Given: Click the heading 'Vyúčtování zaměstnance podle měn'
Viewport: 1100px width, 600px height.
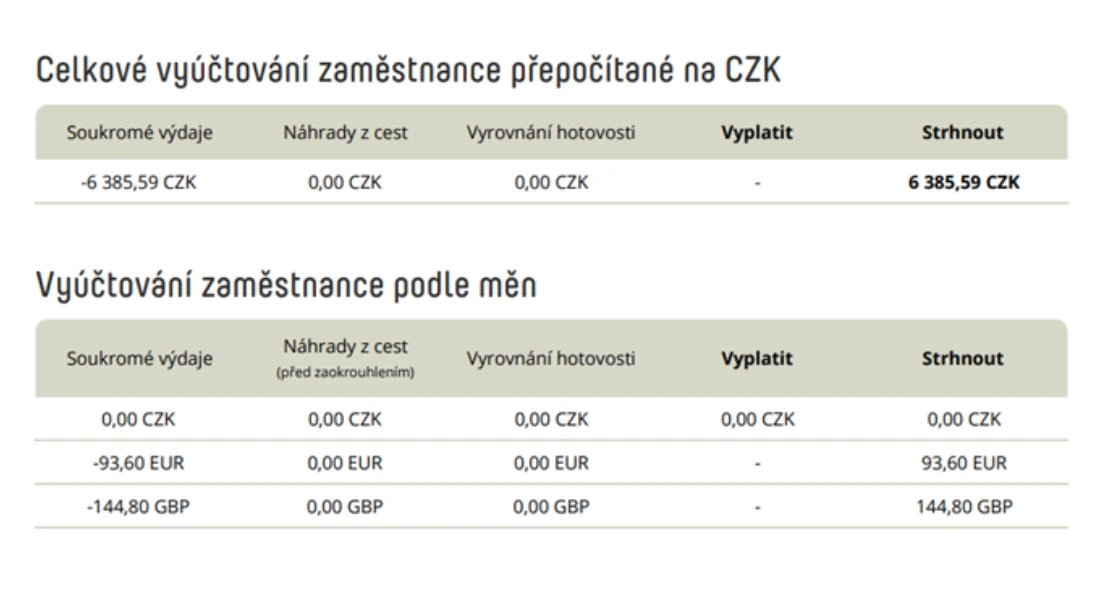Looking at the screenshot, I should click(x=286, y=286).
